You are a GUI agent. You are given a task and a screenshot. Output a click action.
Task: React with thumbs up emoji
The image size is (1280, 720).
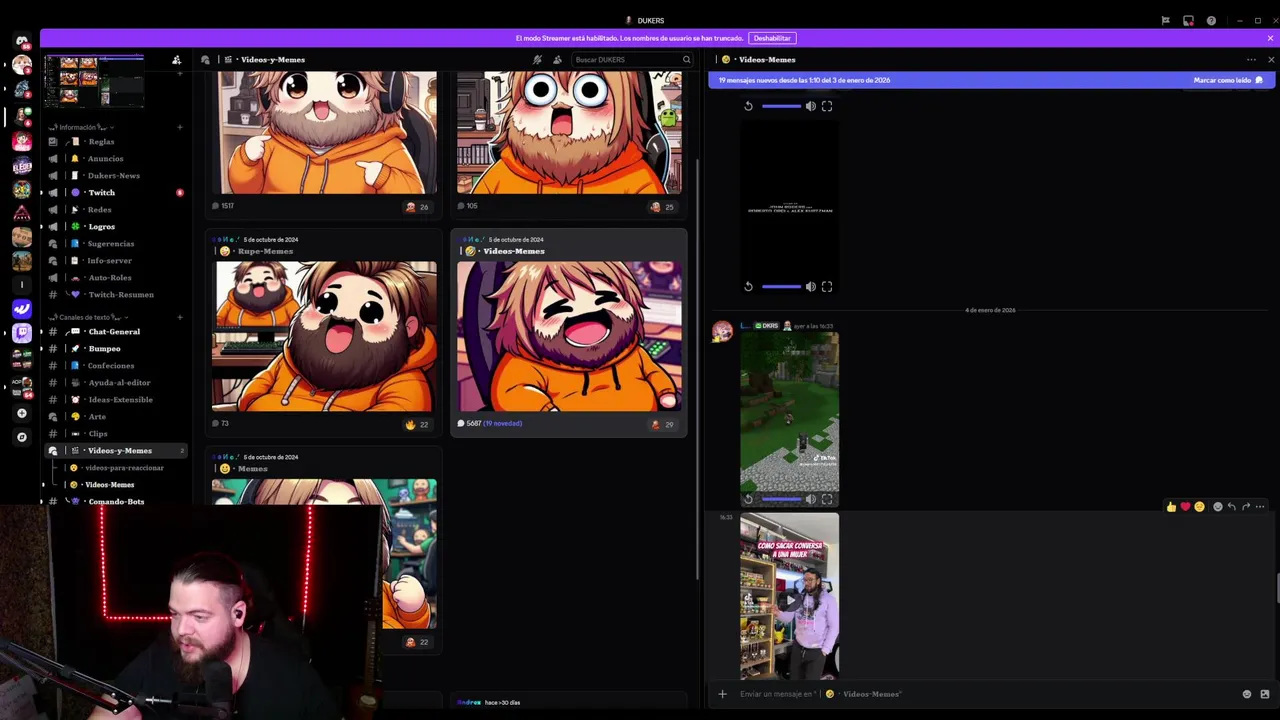tap(1171, 507)
